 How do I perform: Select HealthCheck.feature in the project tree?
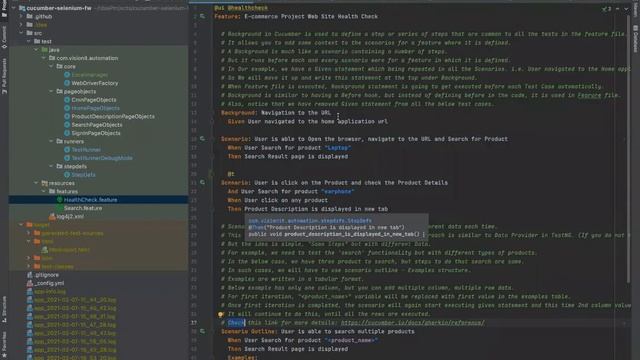pyautogui.click(x=98, y=200)
